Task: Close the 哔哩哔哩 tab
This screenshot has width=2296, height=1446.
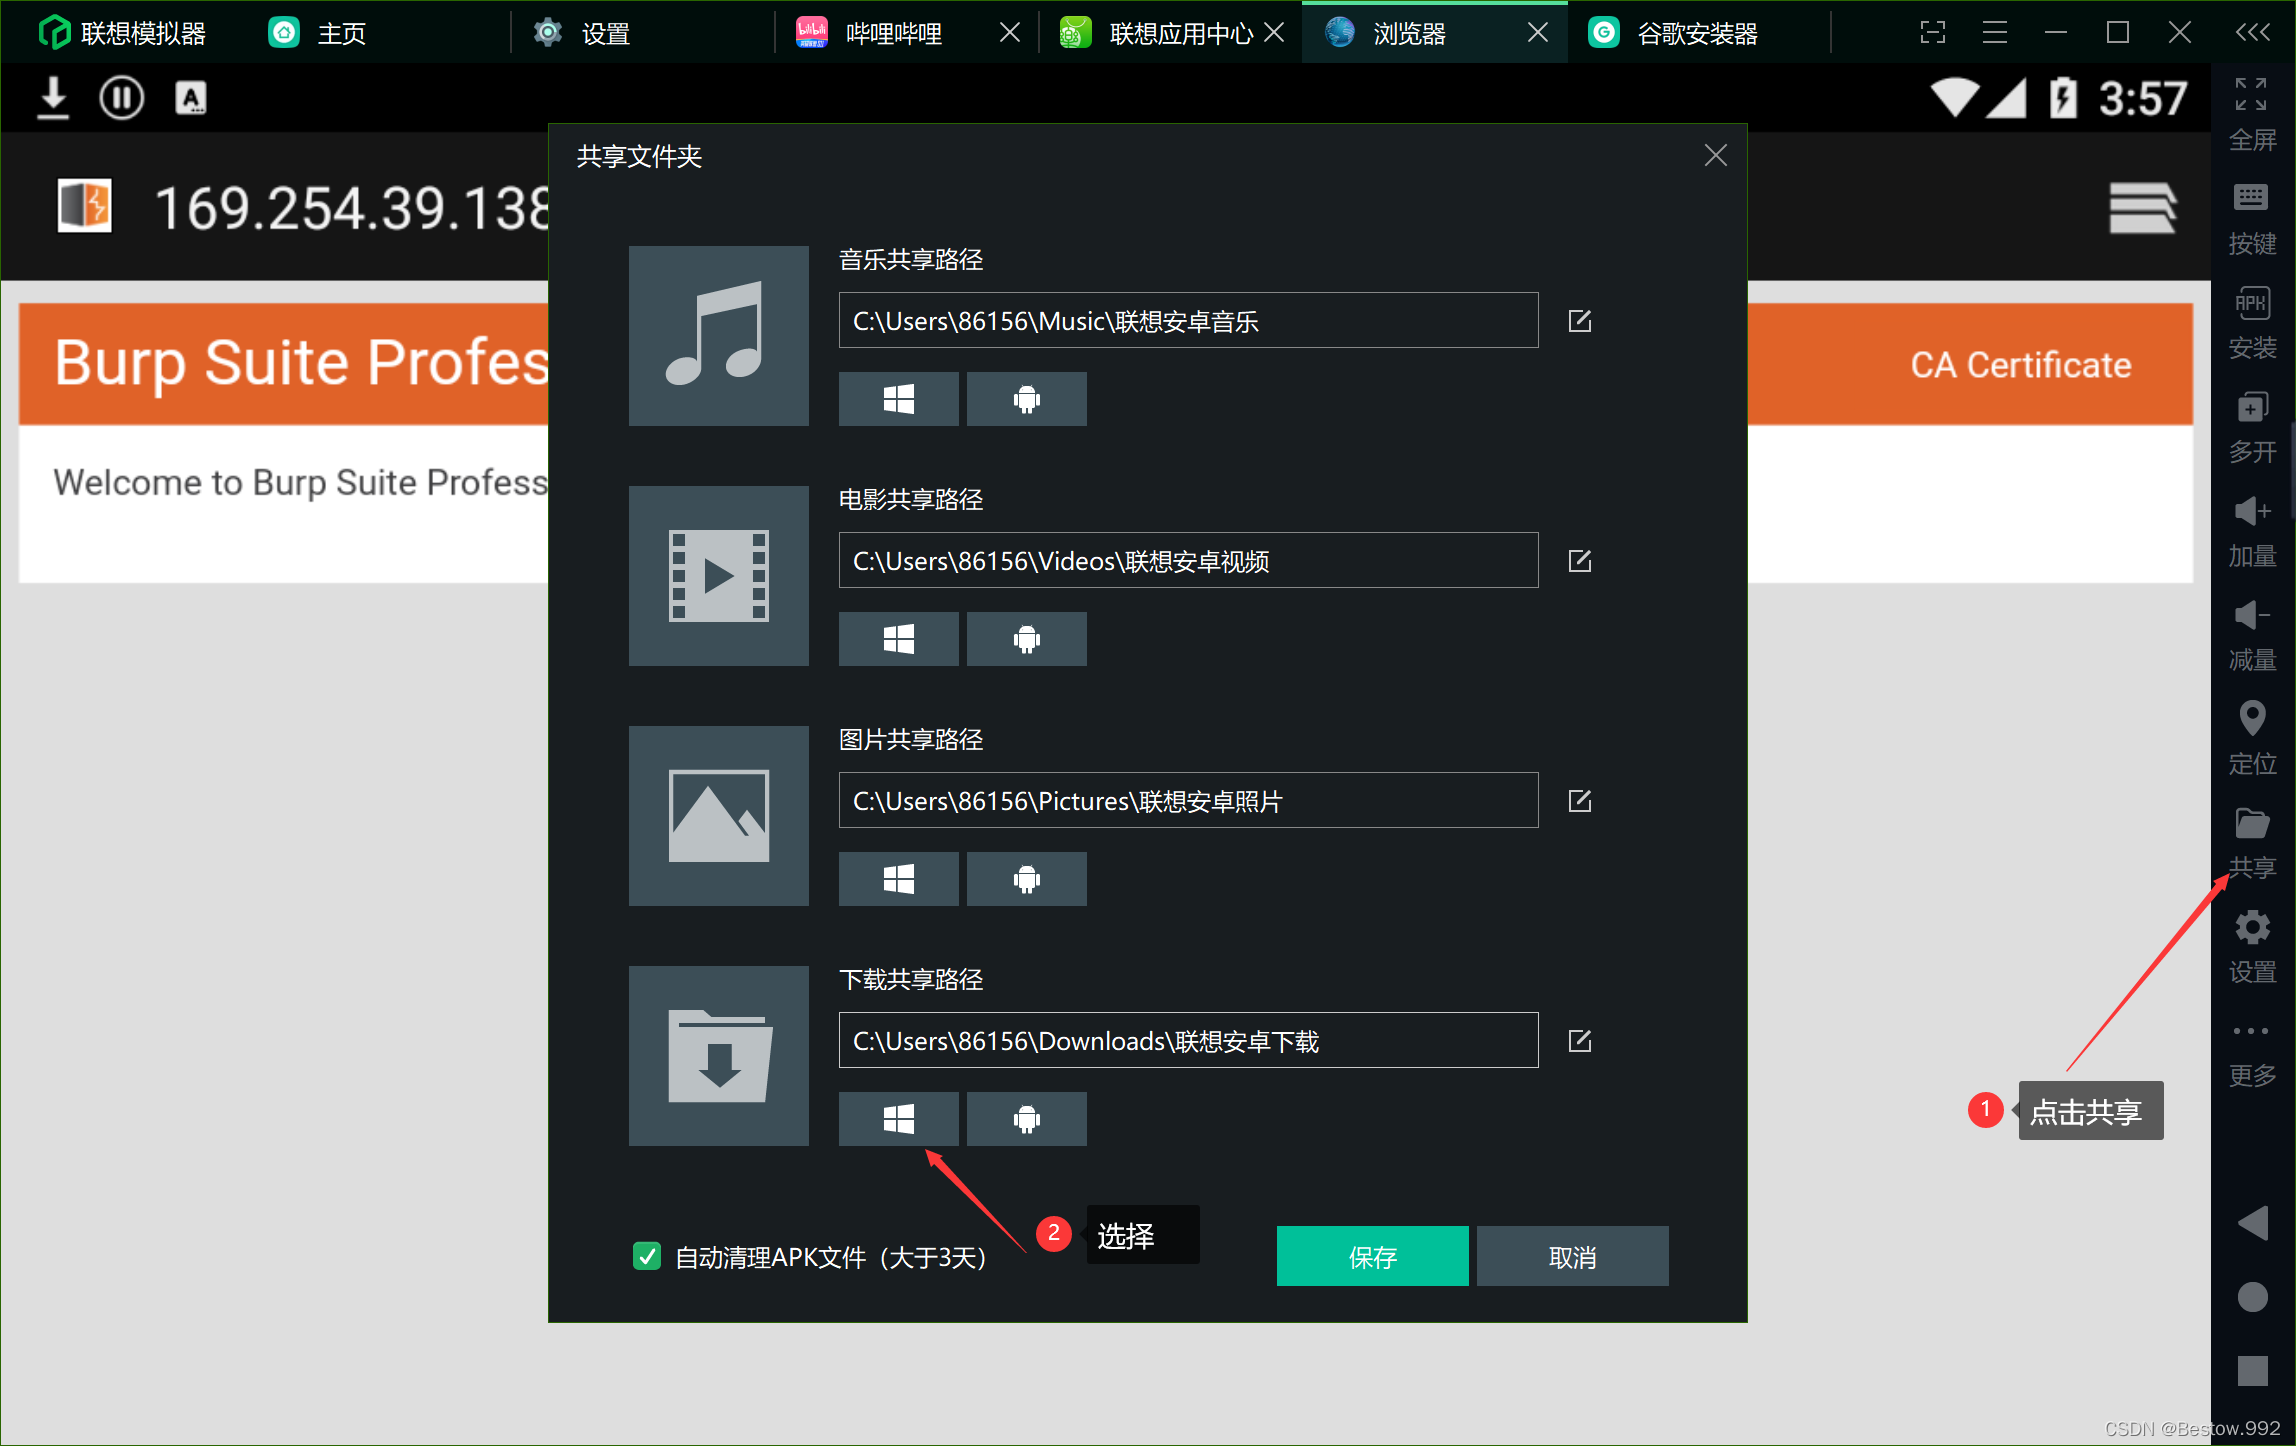Action: coord(1010,33)
